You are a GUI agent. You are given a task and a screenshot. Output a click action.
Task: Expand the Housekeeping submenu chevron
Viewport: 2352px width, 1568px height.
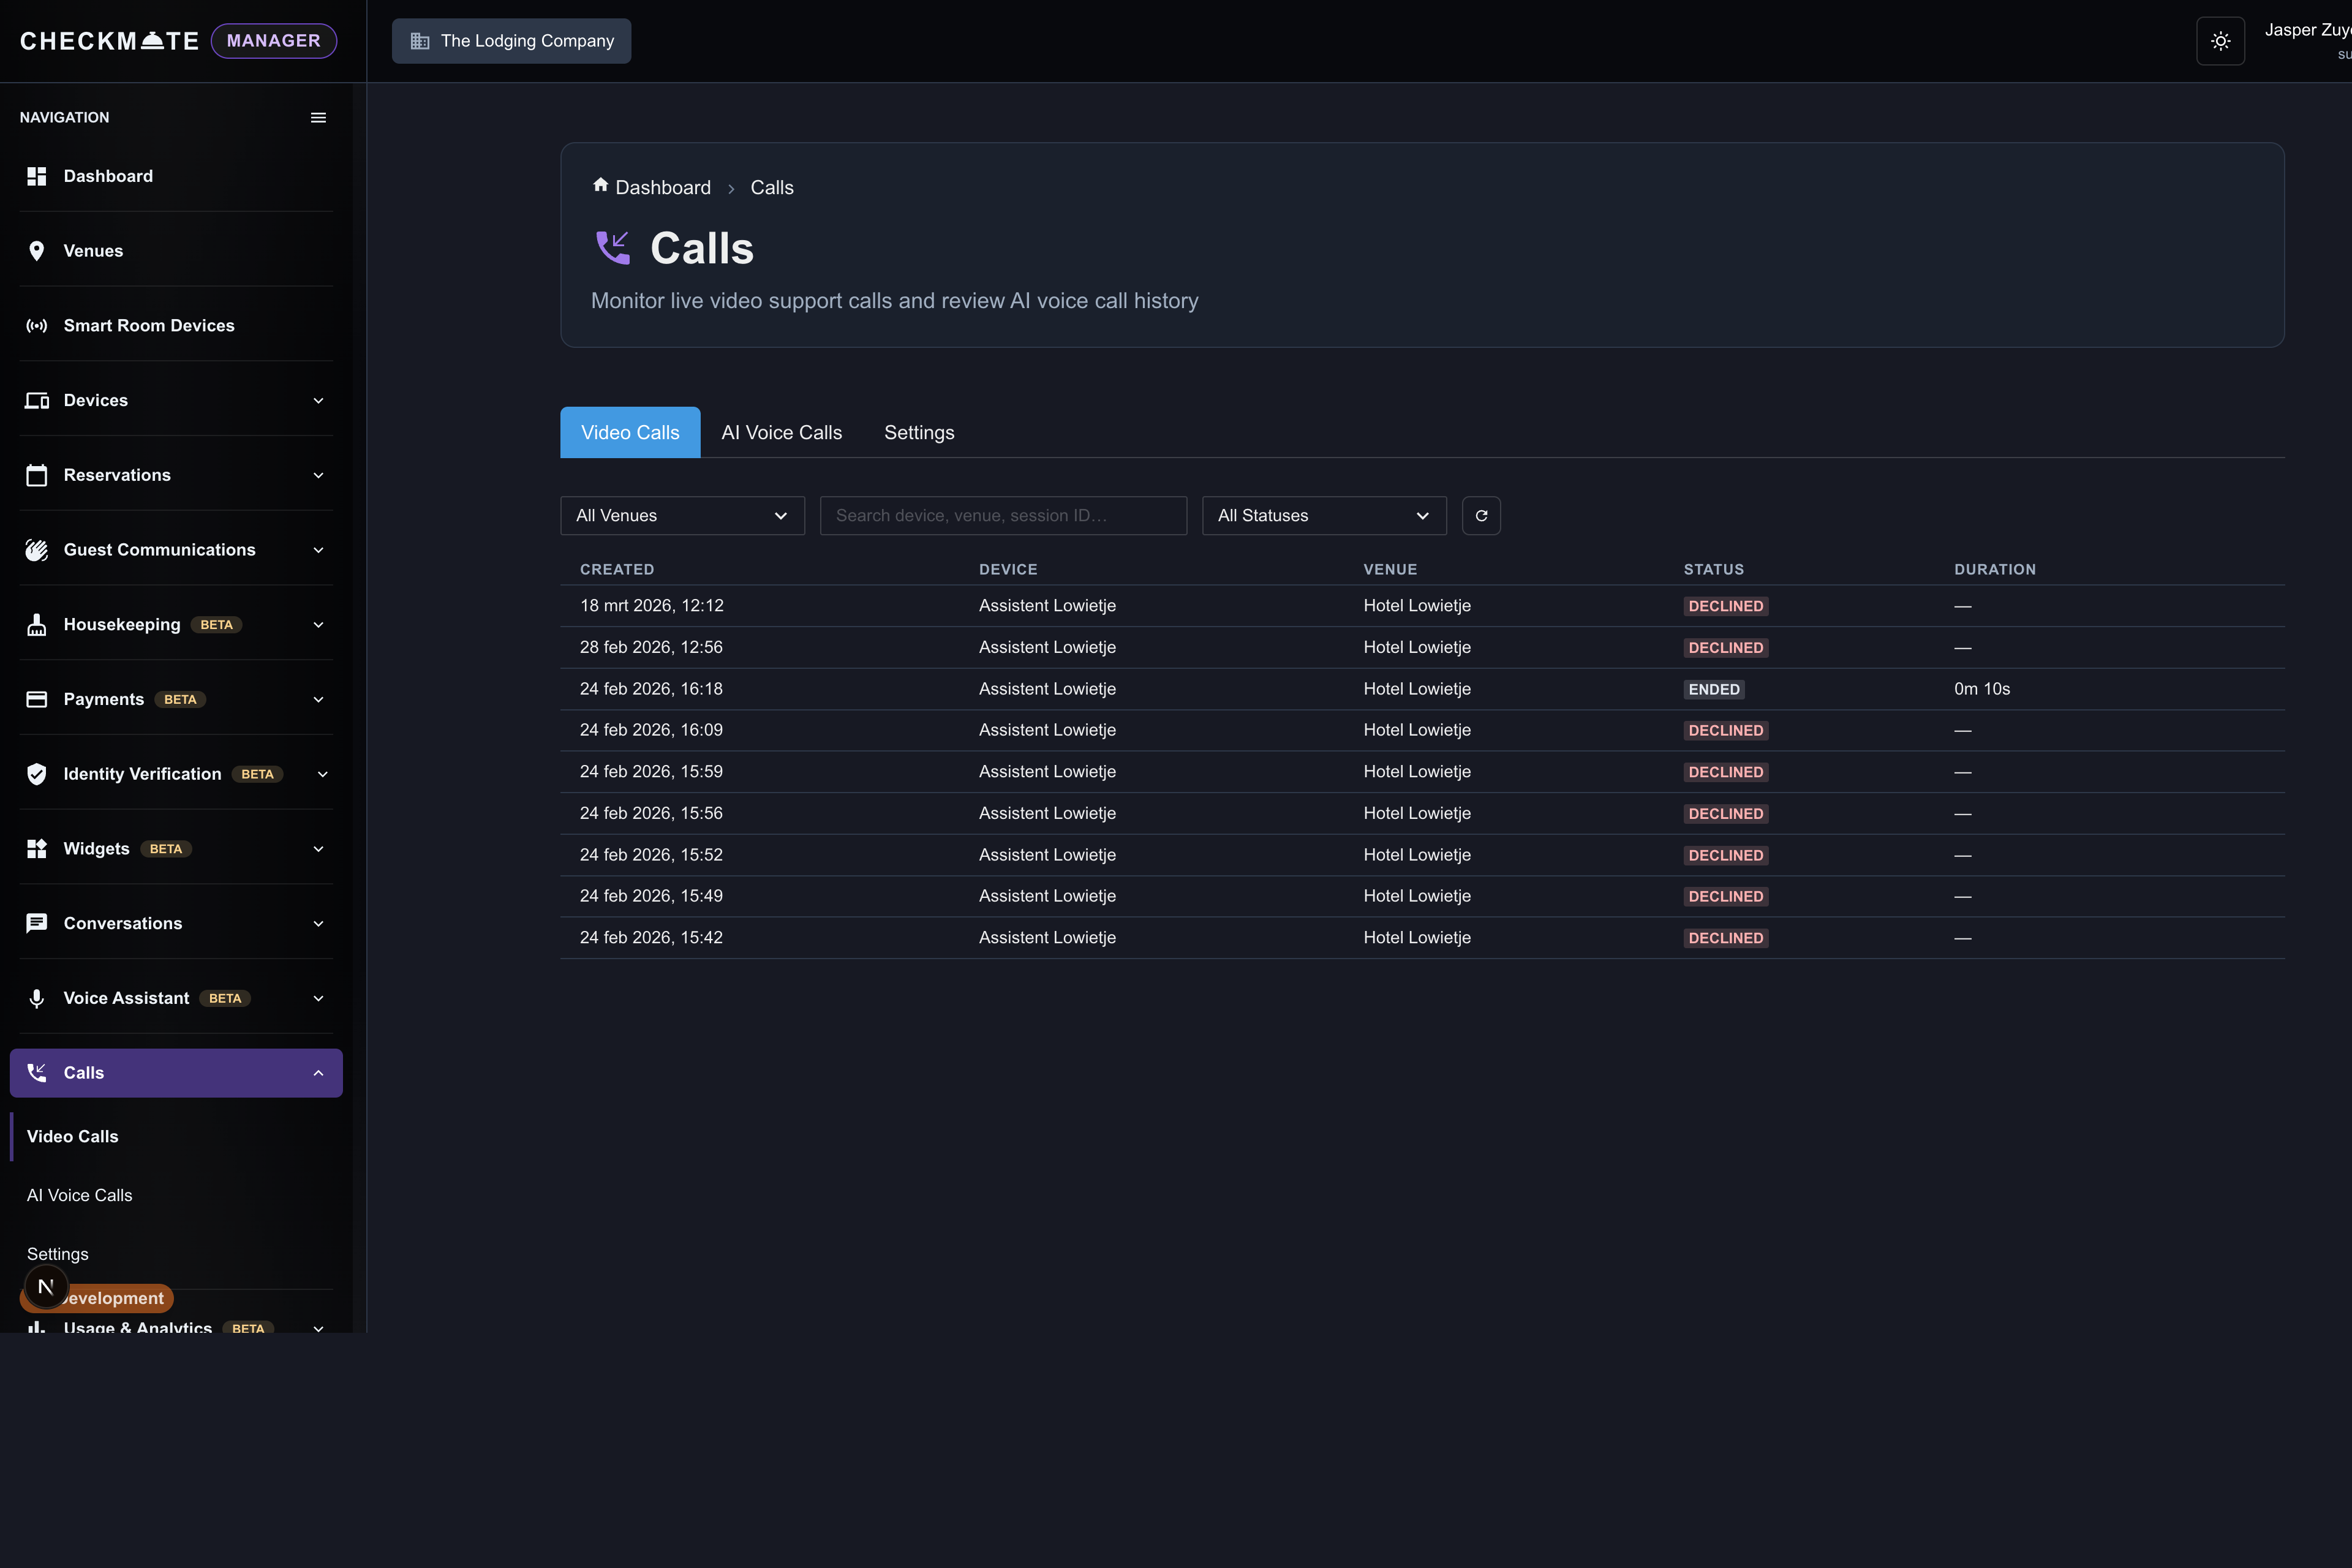tap(319, 625)
